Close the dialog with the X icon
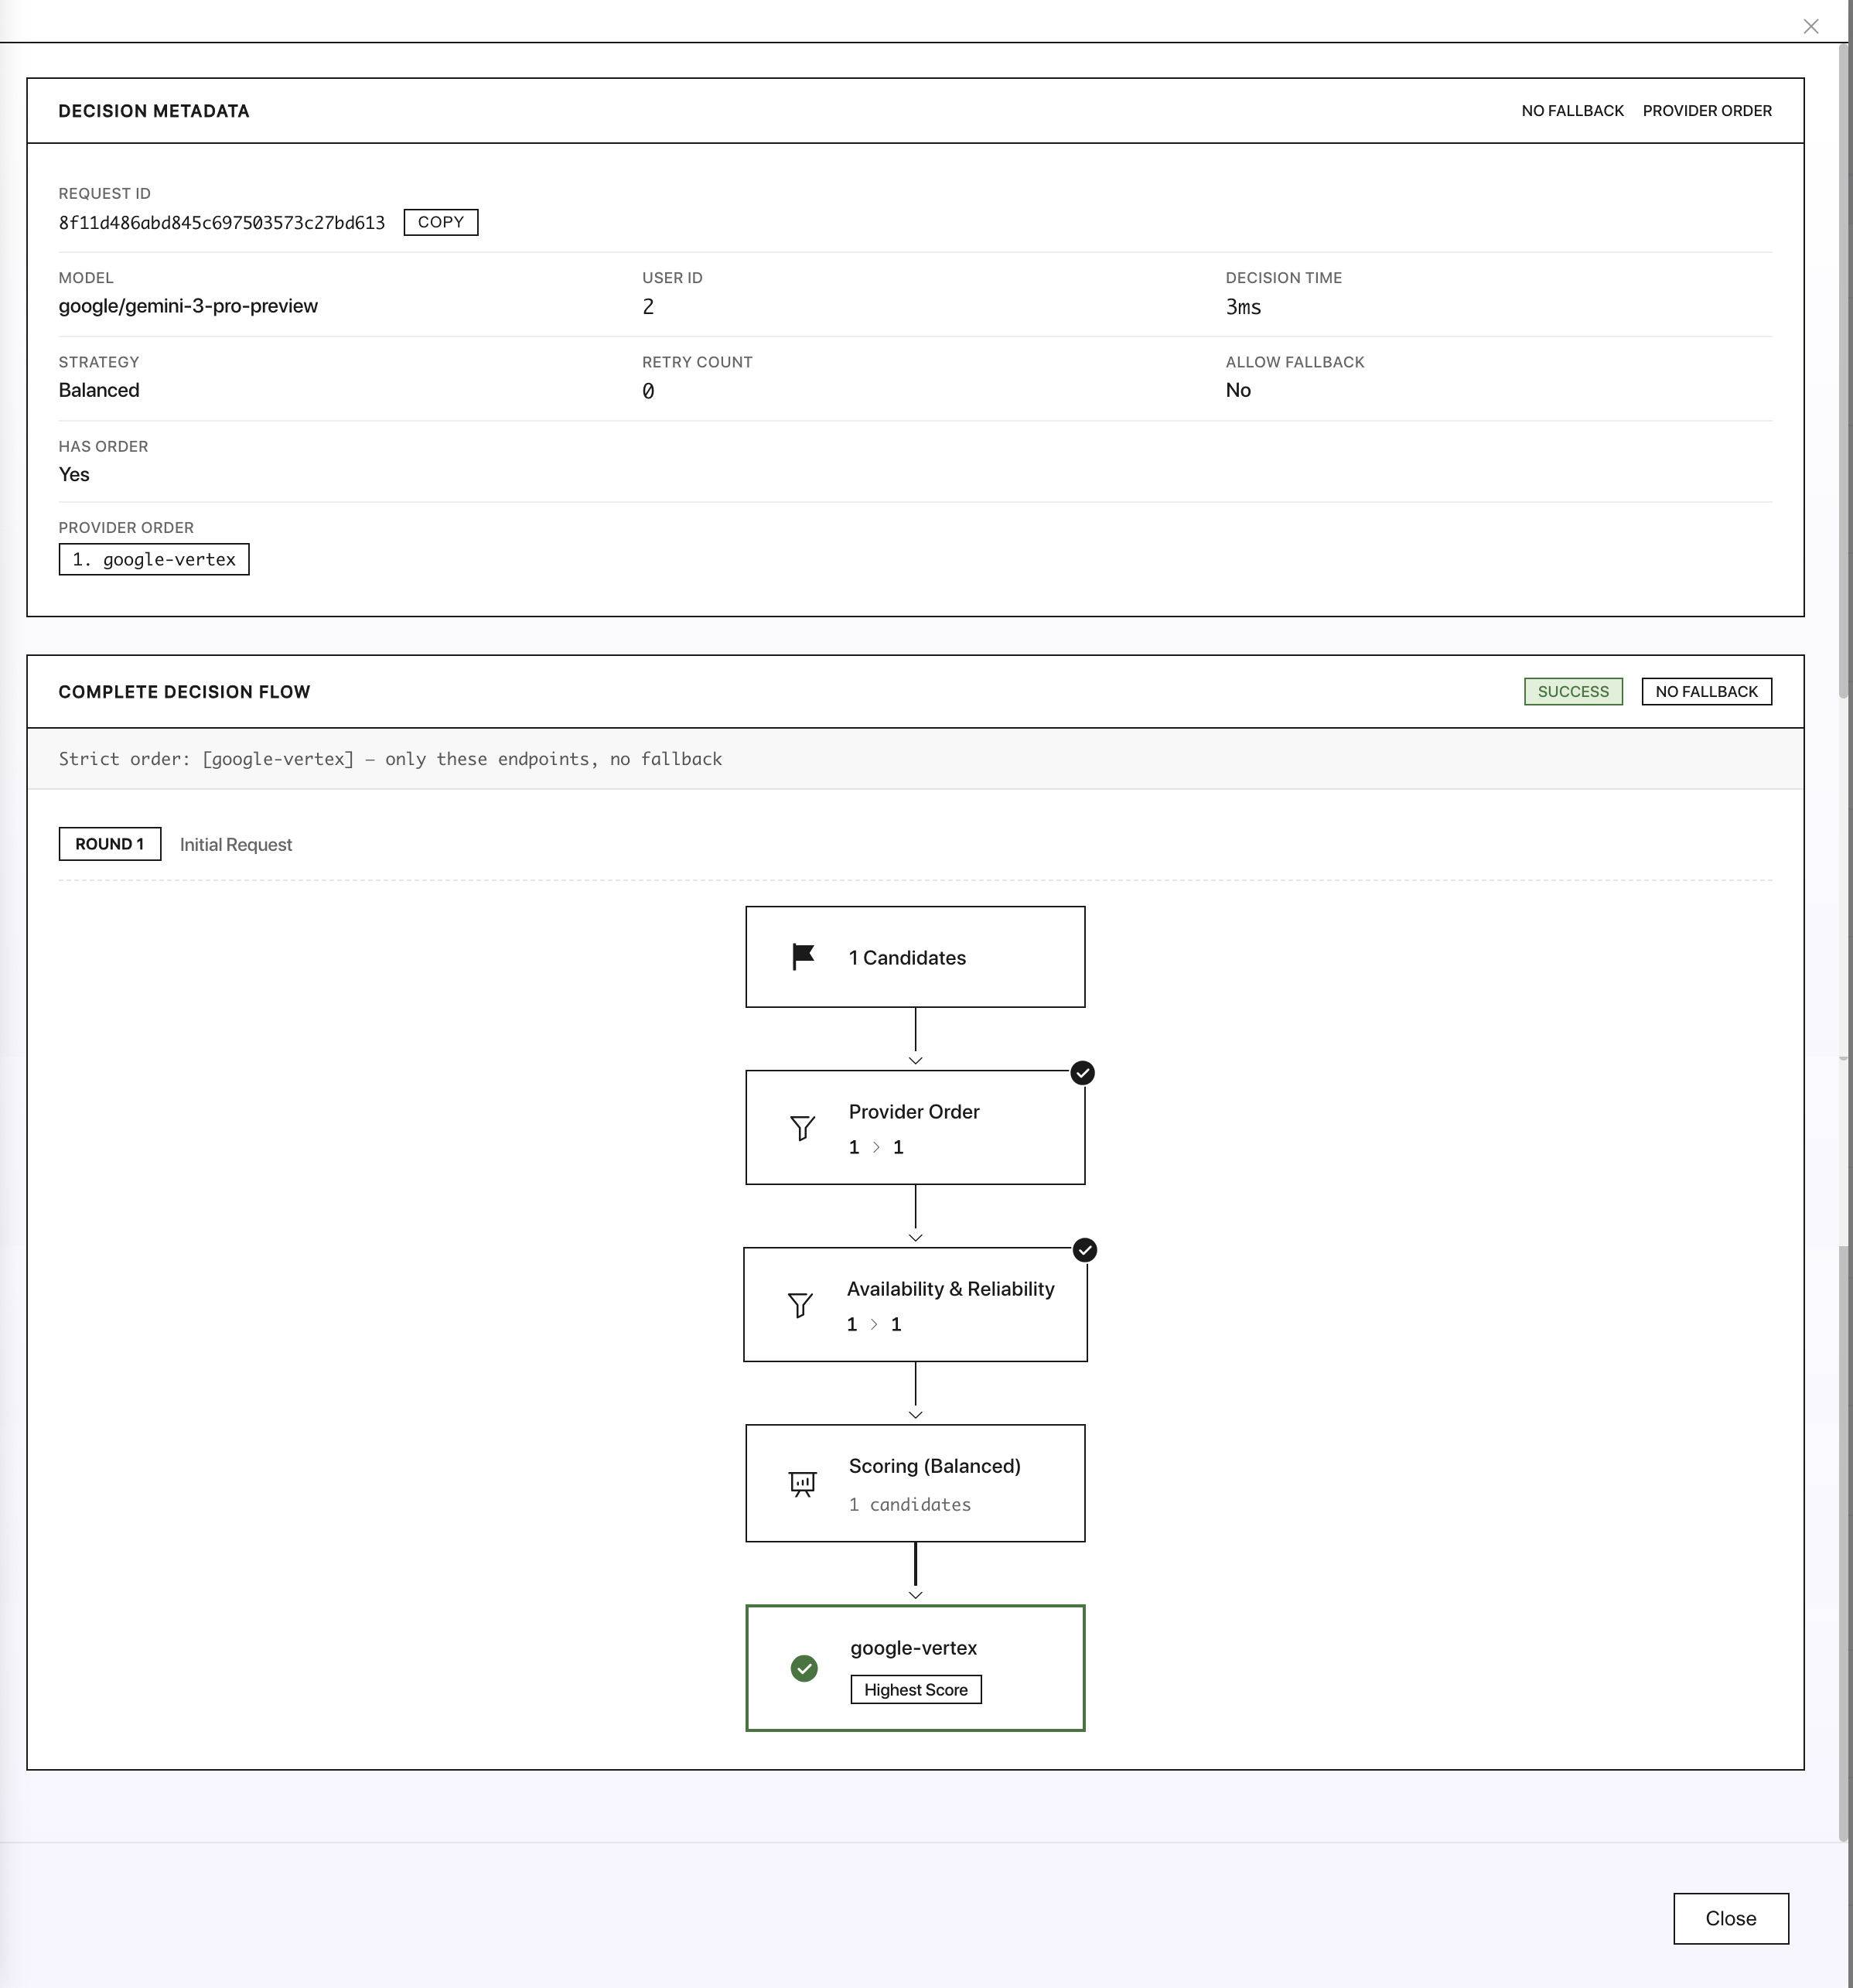 1811,27
